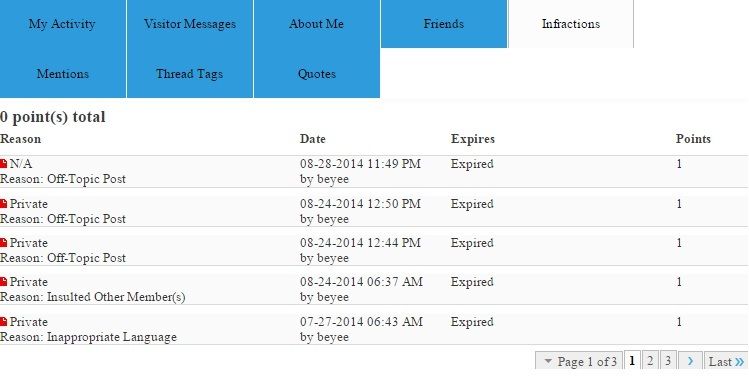Select the About Me tab
749x390 pixels.
317,24
